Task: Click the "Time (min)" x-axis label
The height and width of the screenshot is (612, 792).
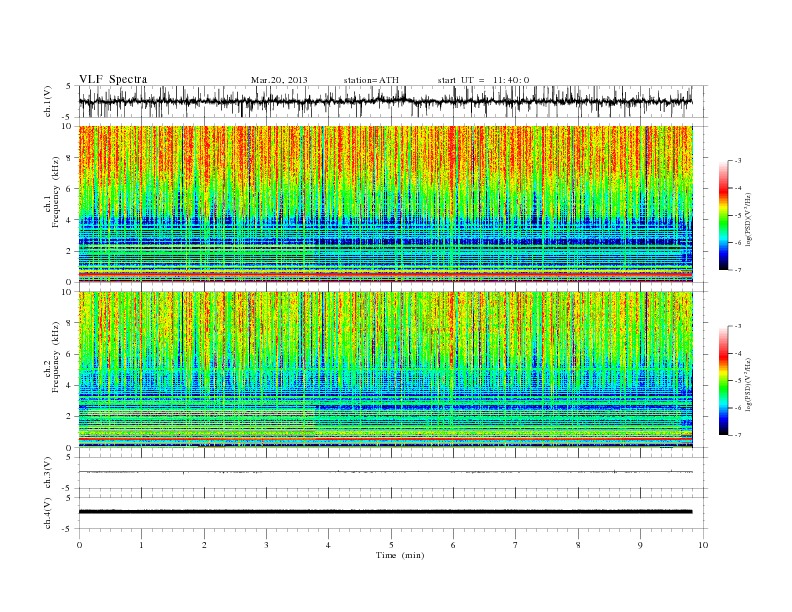Action: click(400, 555)
